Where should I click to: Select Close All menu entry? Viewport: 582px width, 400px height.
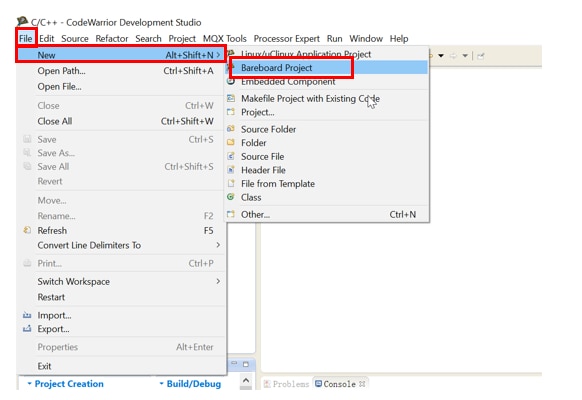tap(121, 121)
